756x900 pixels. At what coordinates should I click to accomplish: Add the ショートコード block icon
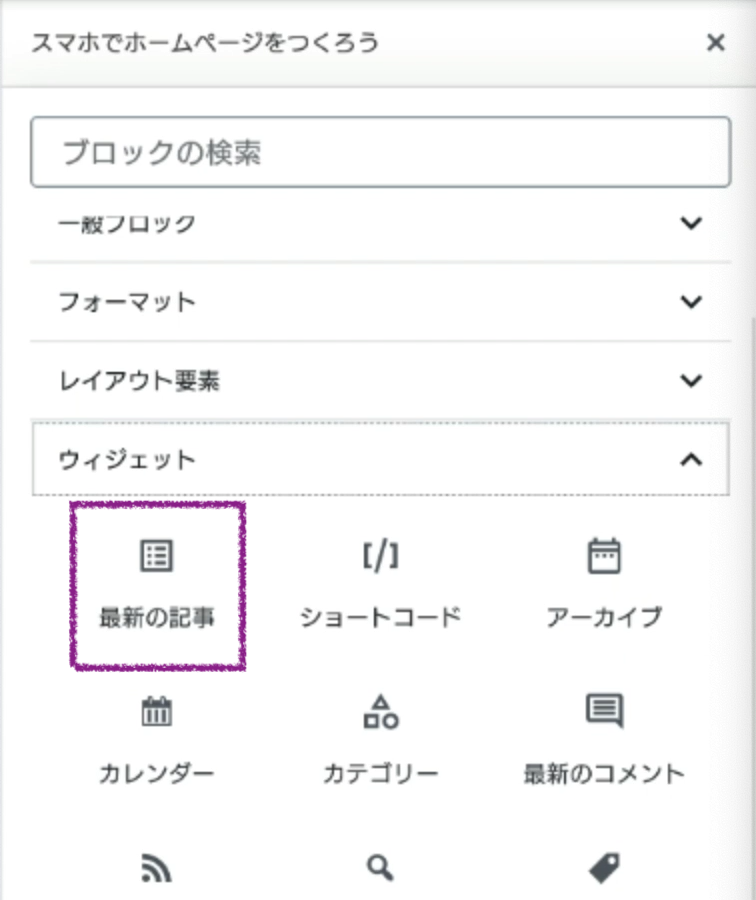(380, 557)
